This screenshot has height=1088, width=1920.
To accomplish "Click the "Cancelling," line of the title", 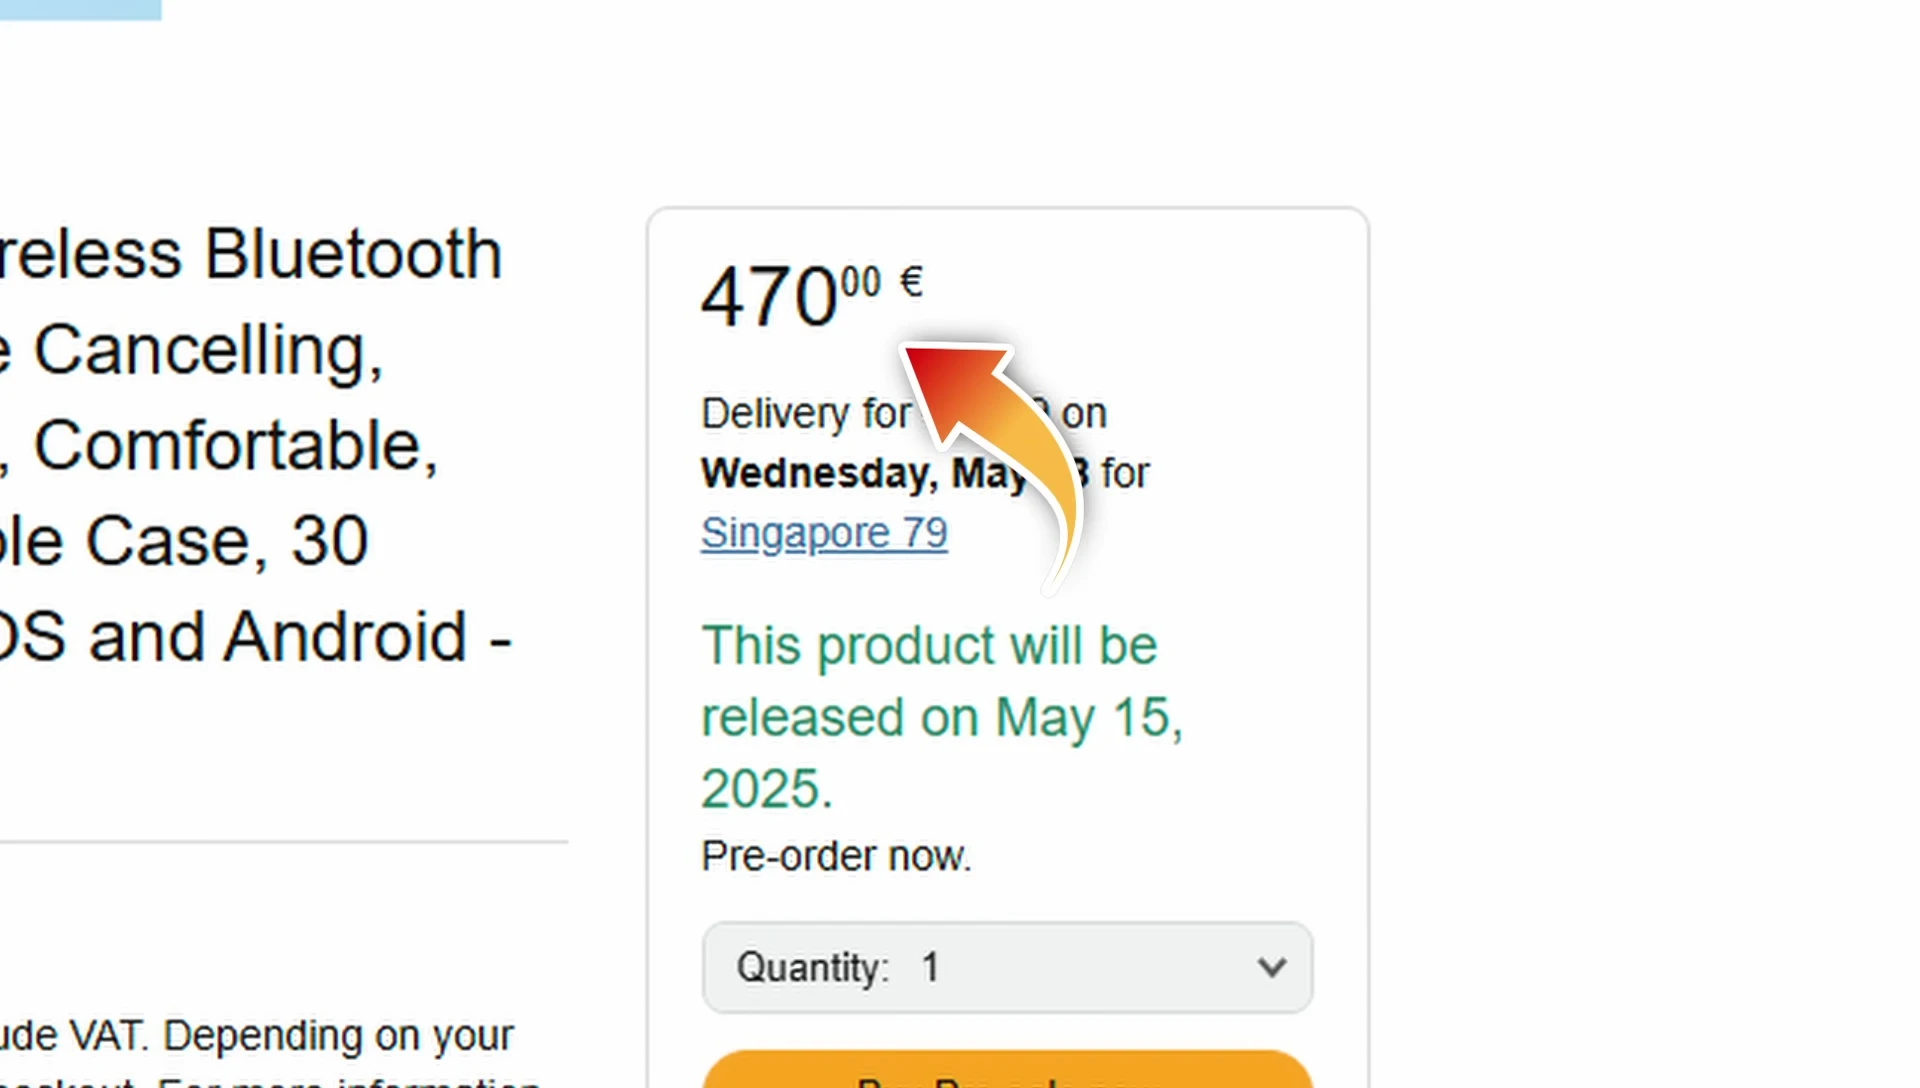I will click(208, 350).
